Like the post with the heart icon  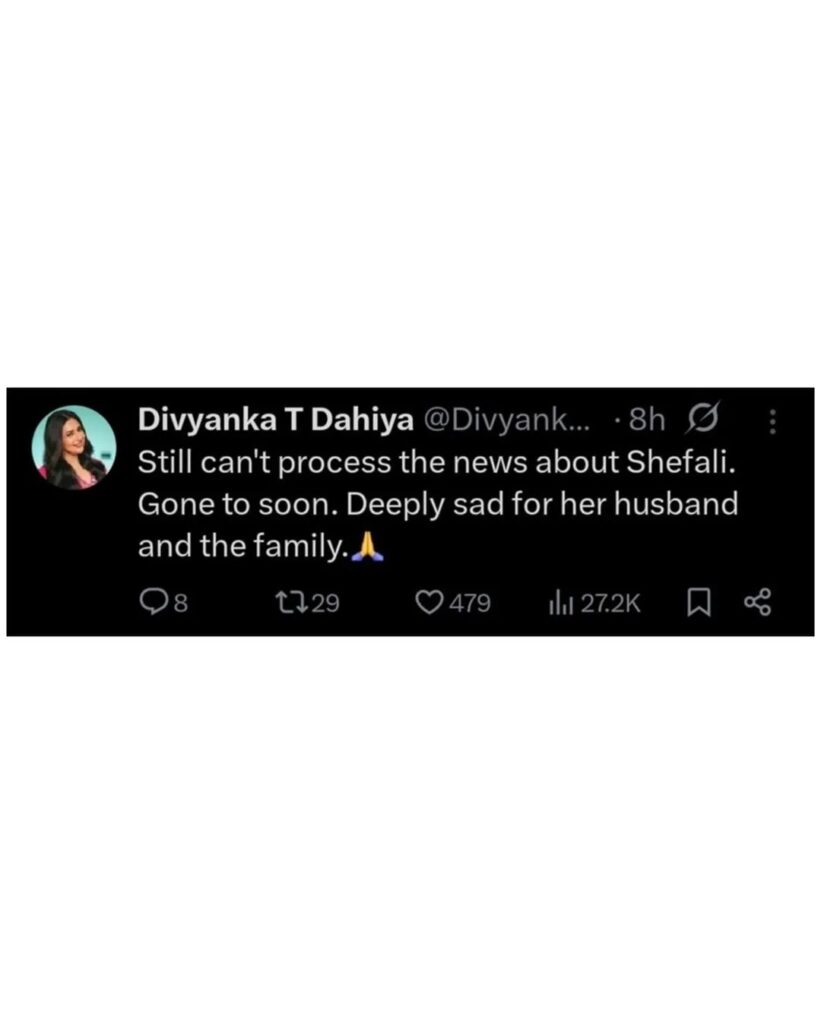point(430,602)
